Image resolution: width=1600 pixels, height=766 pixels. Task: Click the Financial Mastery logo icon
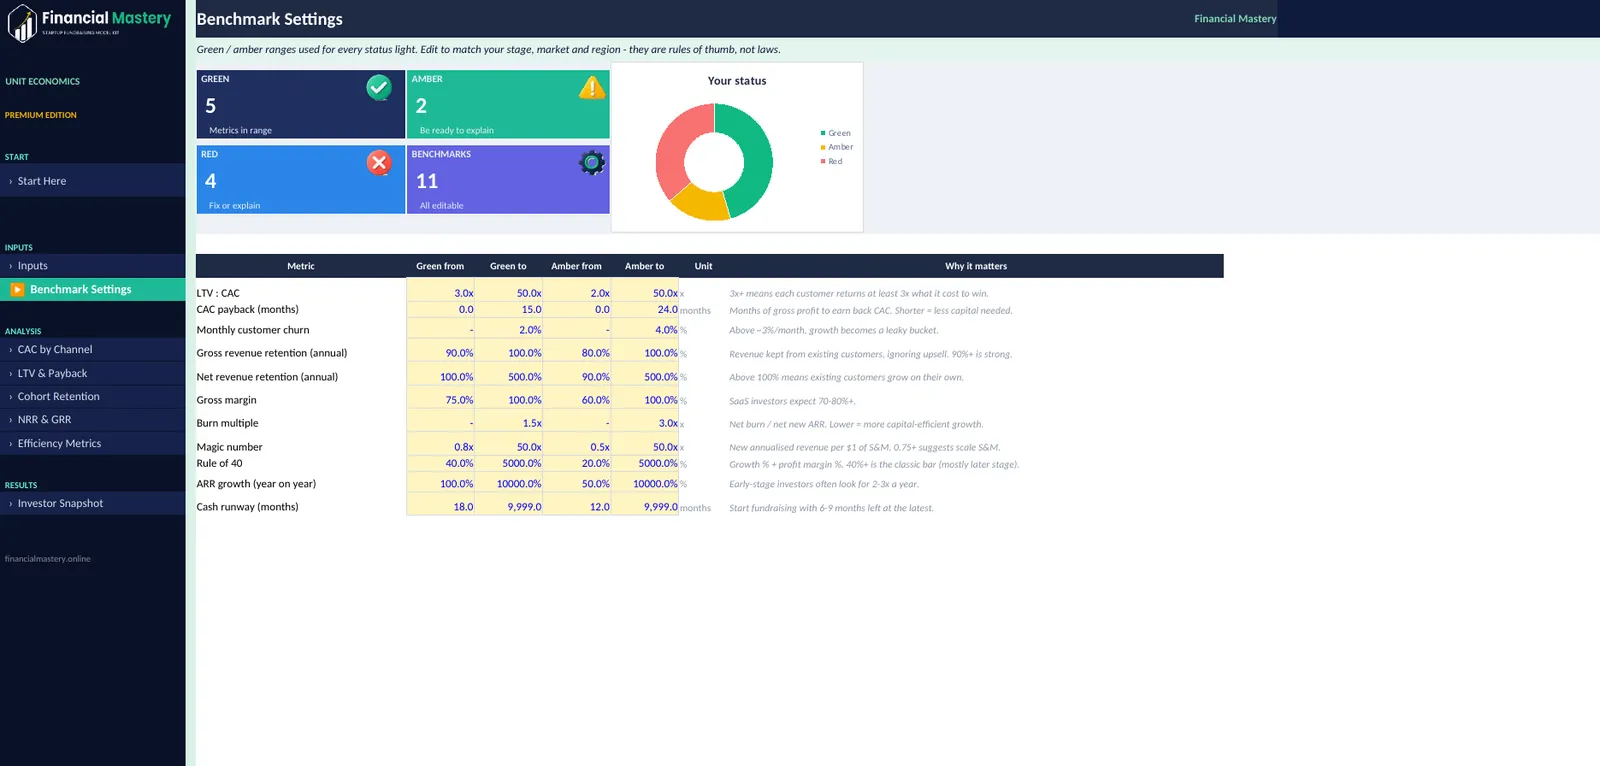[21, 23]
